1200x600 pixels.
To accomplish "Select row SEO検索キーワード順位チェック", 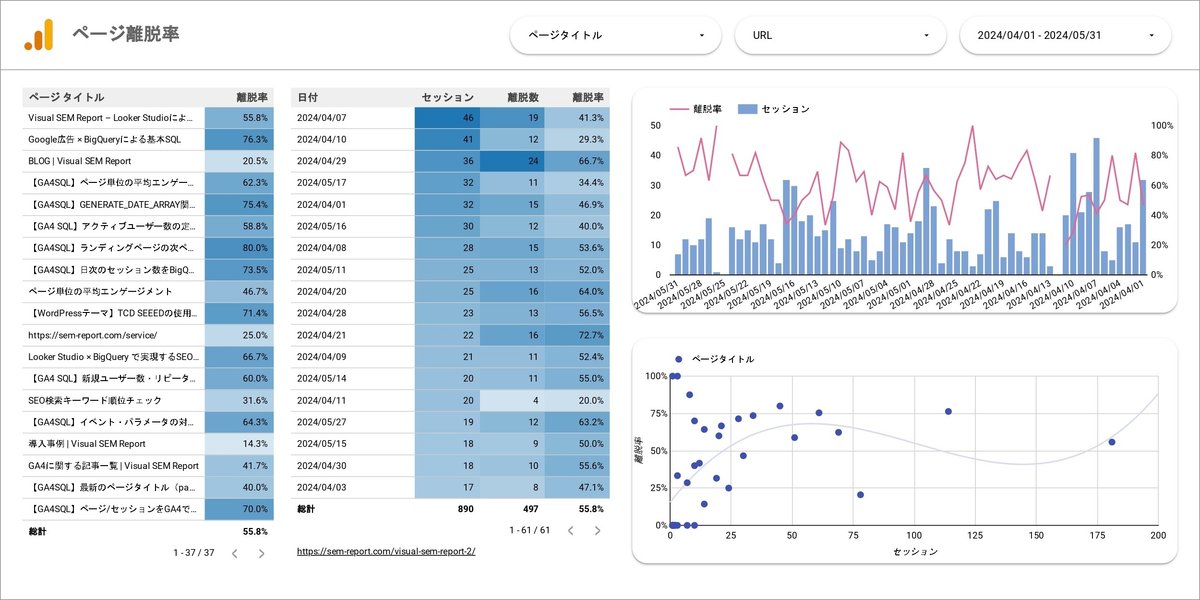I will (148, 400).
